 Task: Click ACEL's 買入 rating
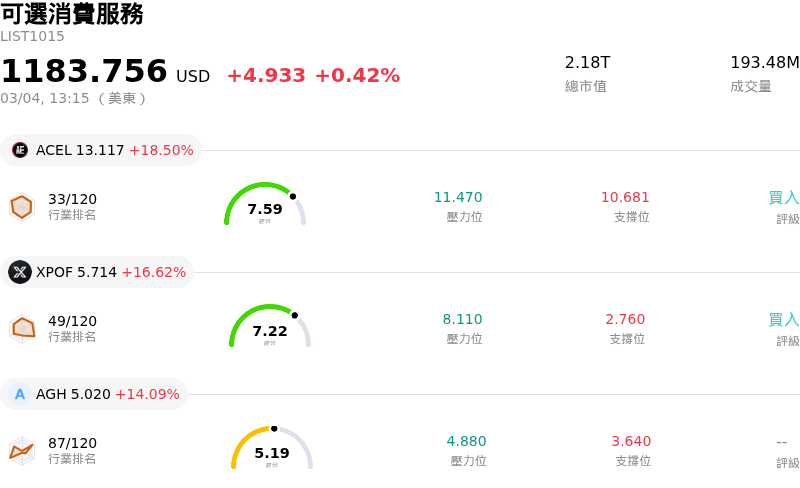pyautogui.click(x=783, y=197)
